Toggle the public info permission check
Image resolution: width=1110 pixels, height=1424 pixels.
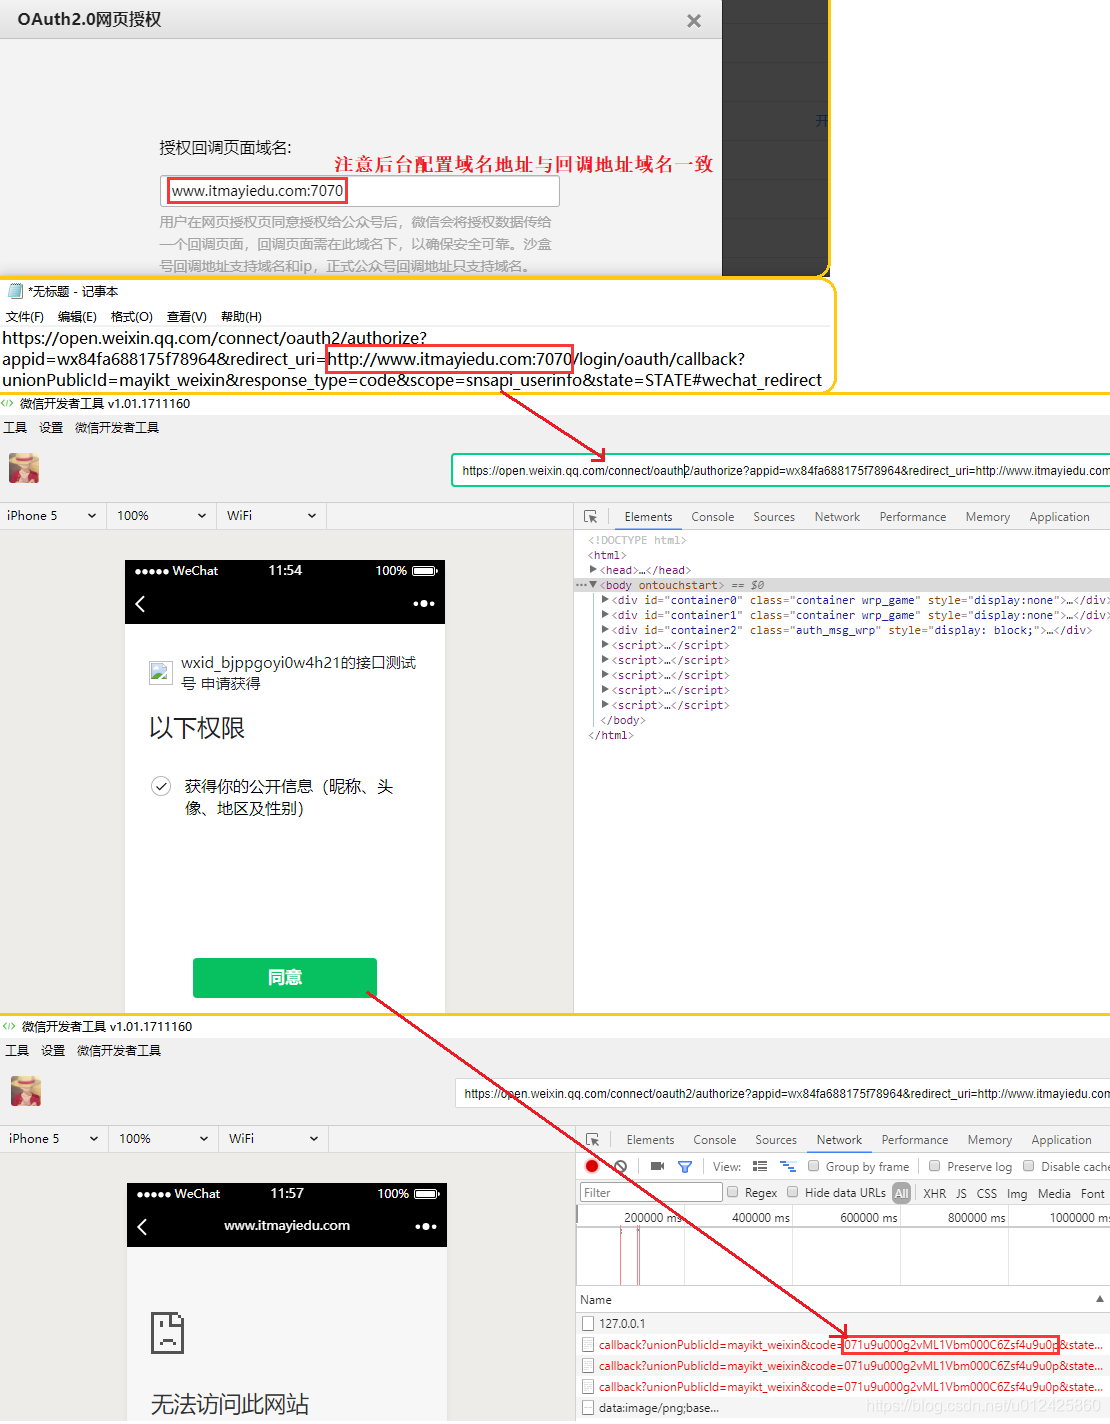click(x=161, y=786)
